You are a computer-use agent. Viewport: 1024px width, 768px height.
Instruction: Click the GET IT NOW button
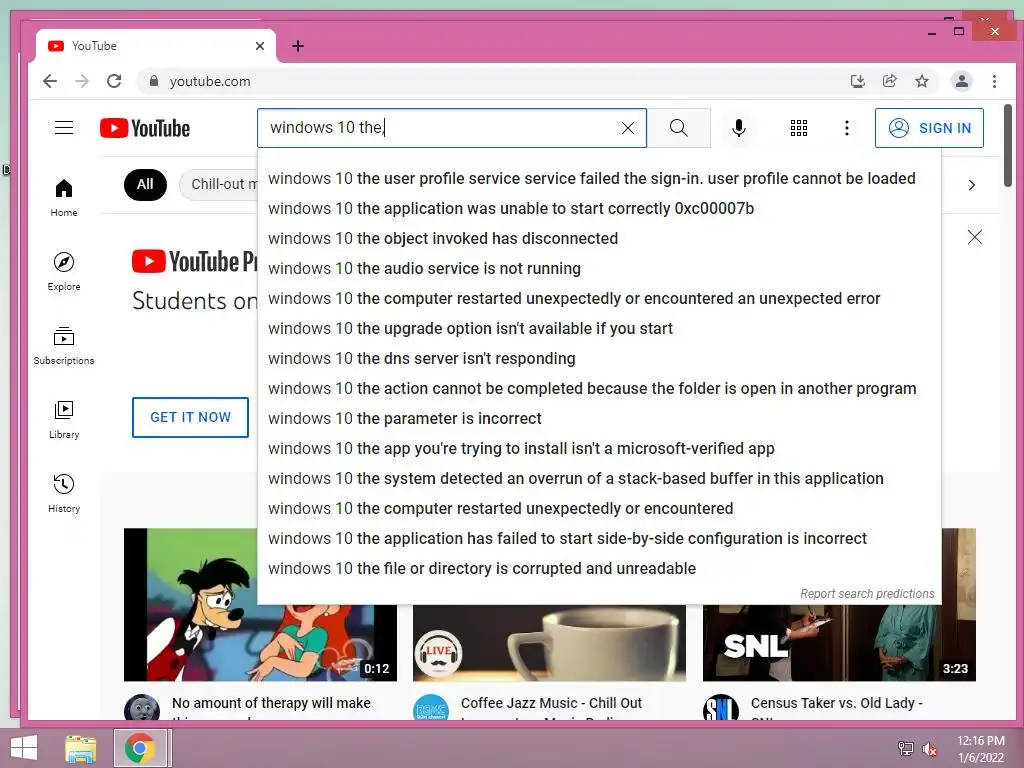pyautogui.click(x=190, y=417)
